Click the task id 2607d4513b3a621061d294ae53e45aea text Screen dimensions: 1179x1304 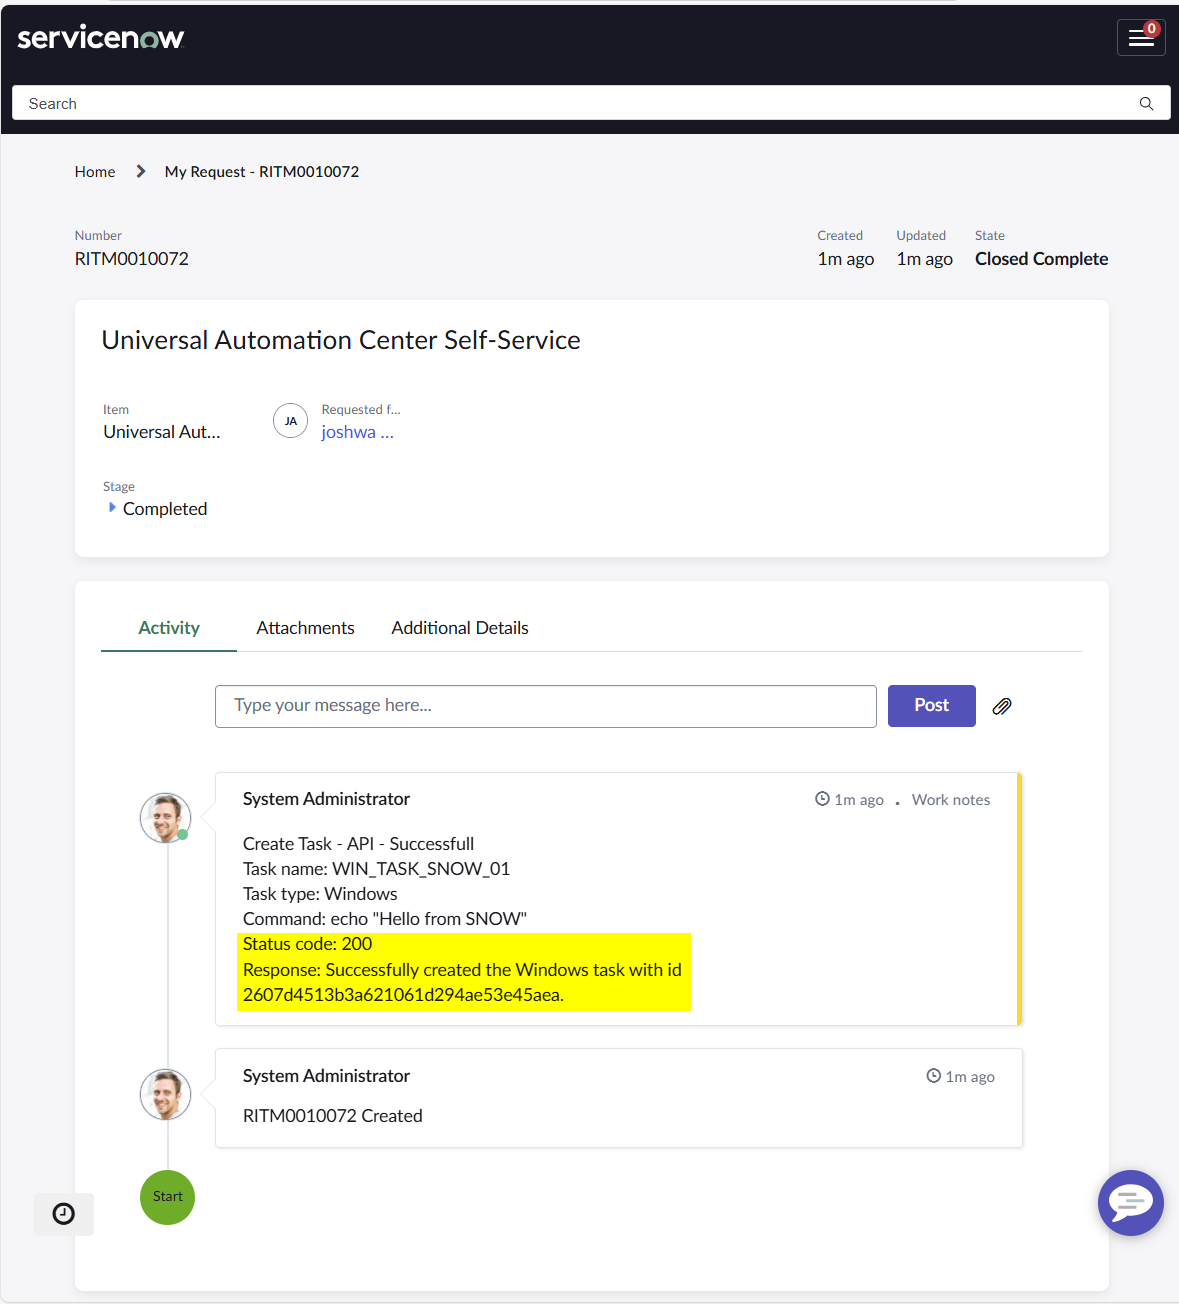(x=403, y=995)
